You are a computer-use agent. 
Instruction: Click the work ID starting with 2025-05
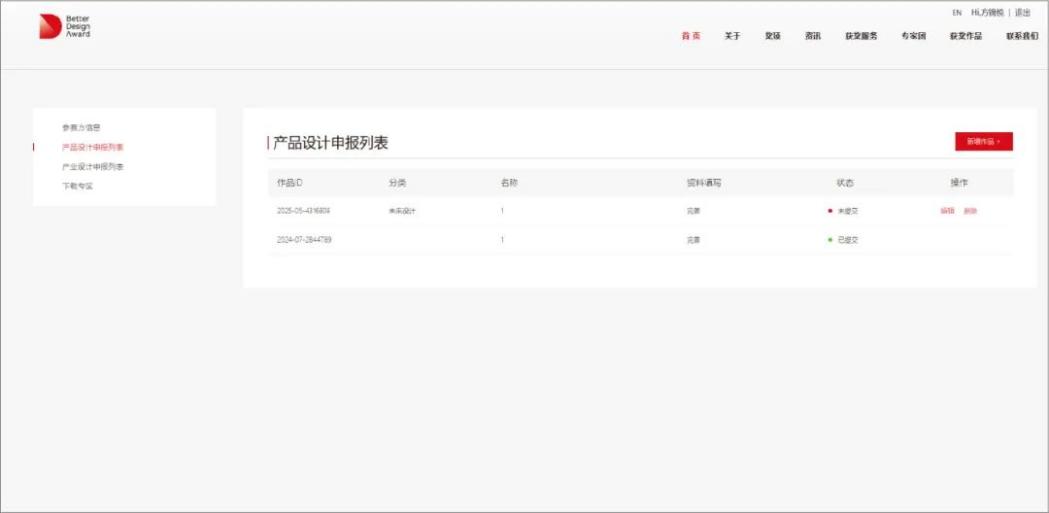(x=304, y=211)
